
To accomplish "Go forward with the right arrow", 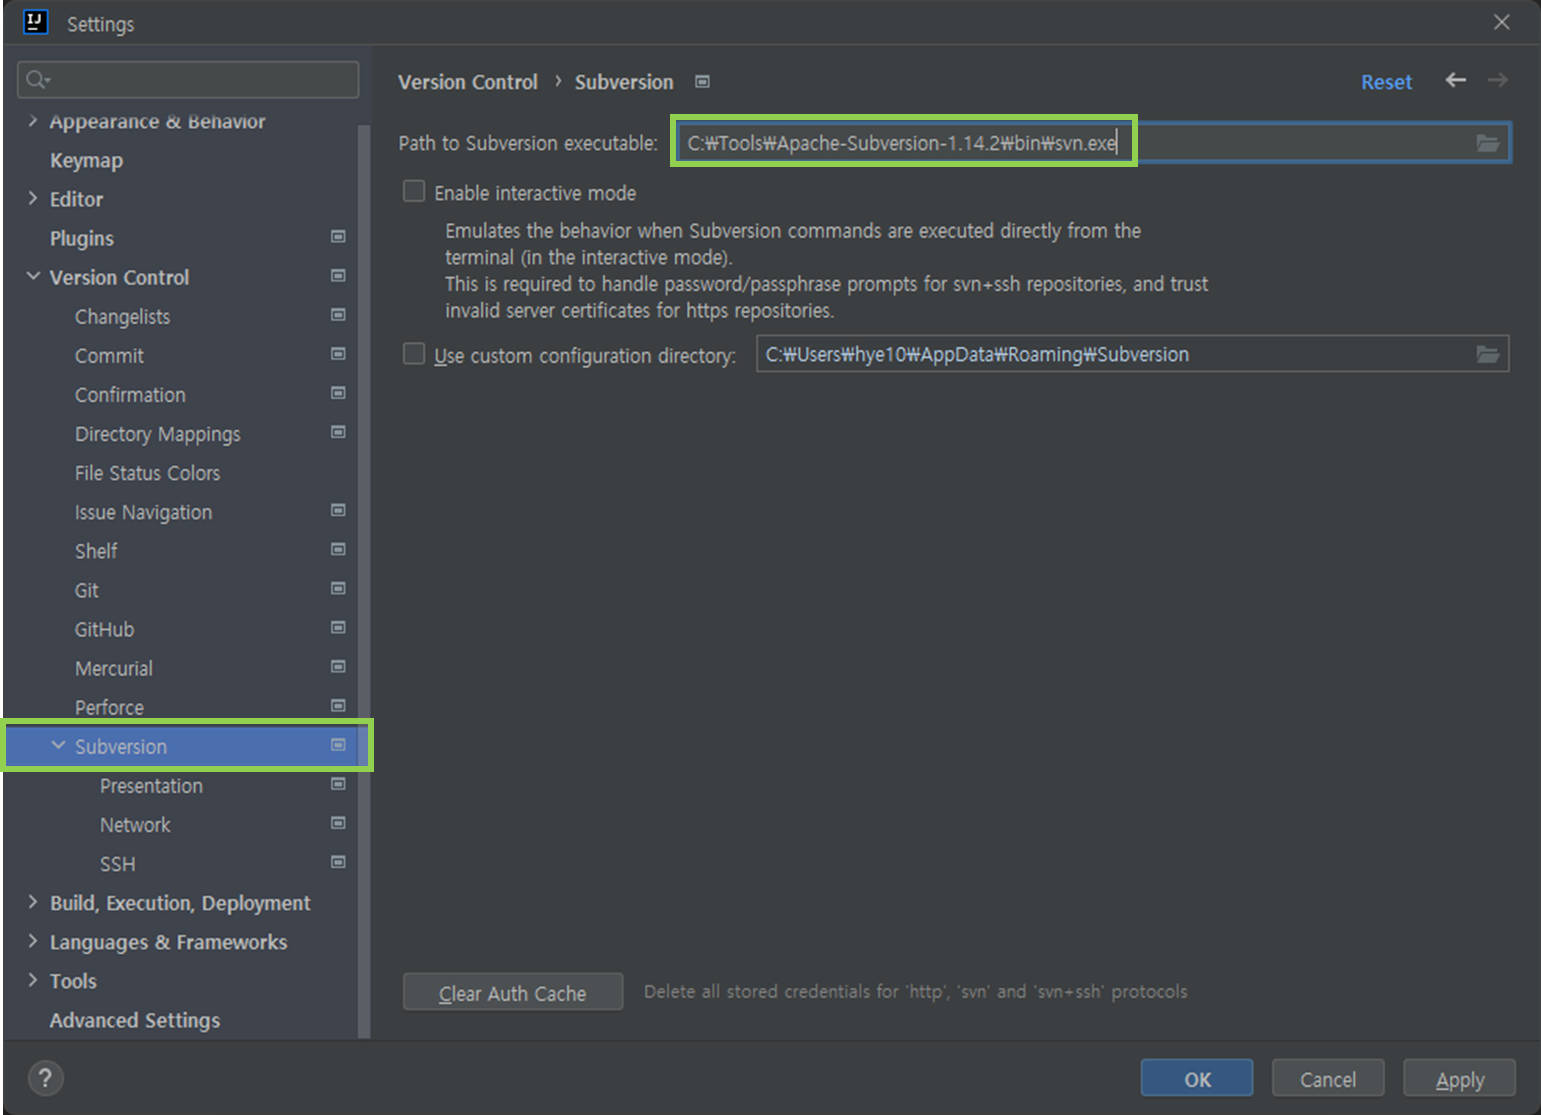I will [1498, 80].
